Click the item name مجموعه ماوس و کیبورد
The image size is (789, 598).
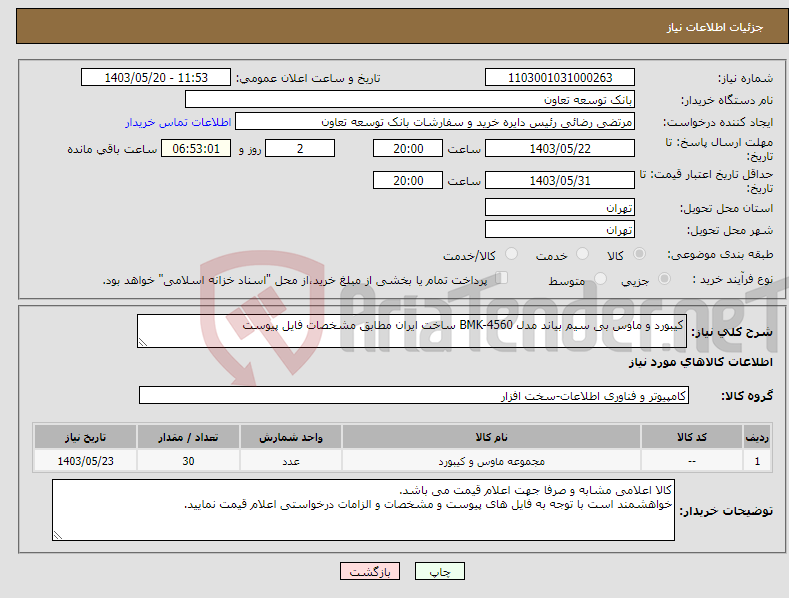[x=491, y=461]
